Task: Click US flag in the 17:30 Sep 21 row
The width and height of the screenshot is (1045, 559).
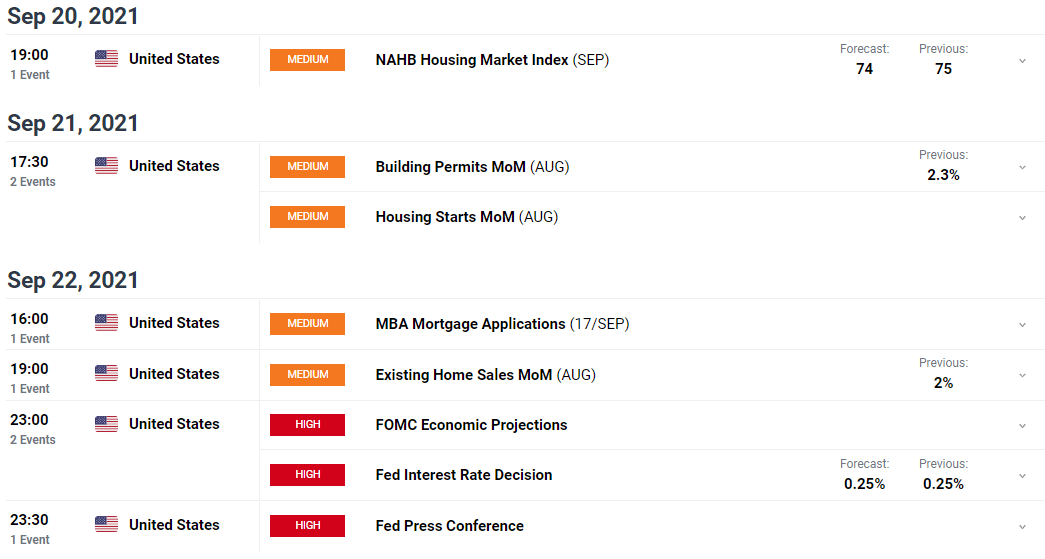Action: [107, 166]
